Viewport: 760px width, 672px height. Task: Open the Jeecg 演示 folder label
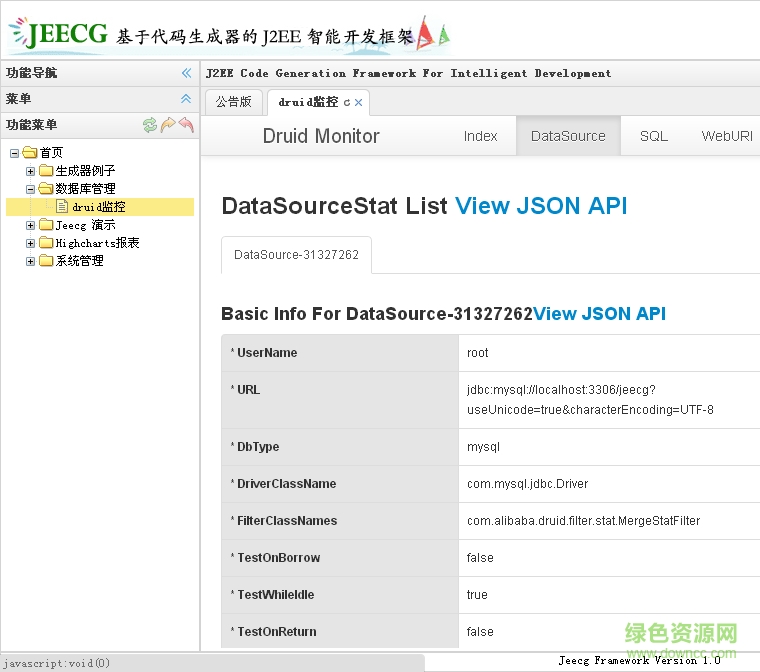(x=85, y=225)
